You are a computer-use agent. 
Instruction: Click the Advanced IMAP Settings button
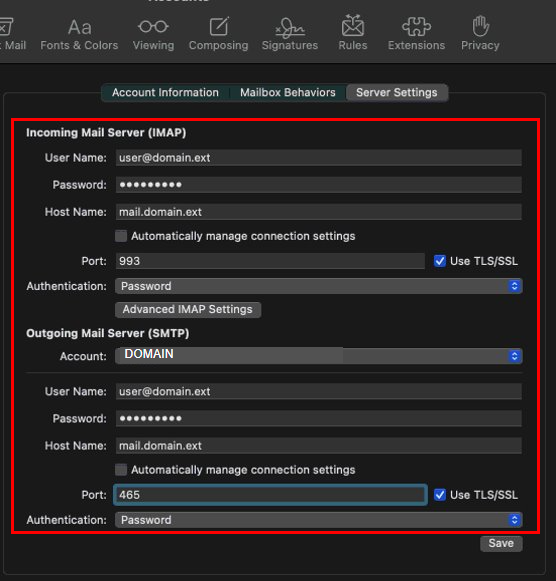[x=188, y=309]
